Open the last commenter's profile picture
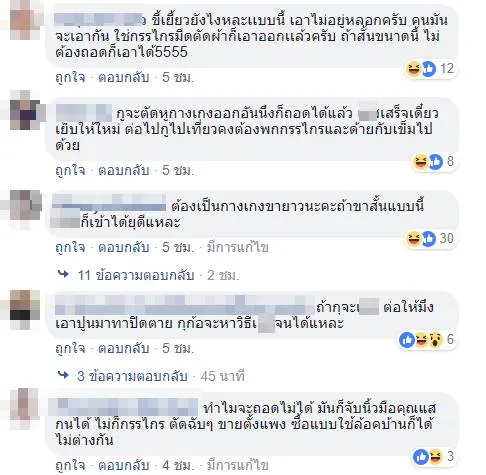The height and width of the screenshot is (475, 486). coord(23,407)
